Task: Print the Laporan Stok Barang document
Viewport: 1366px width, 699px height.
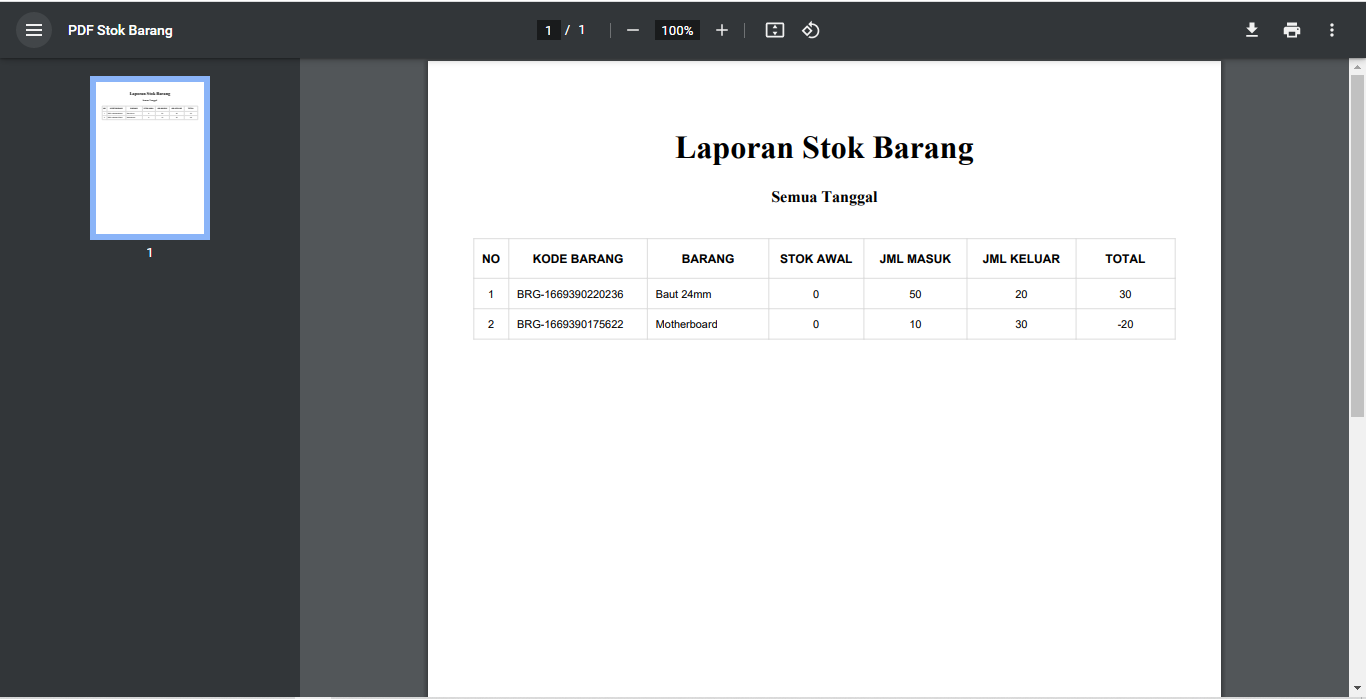Action: click(x=1291, y=30)
